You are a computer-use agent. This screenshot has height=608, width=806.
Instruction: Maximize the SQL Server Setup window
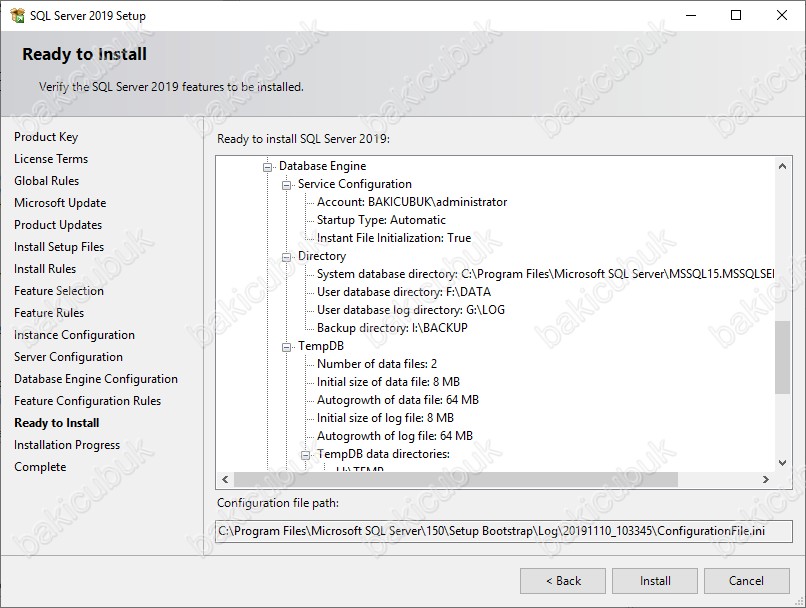[736, 15]
